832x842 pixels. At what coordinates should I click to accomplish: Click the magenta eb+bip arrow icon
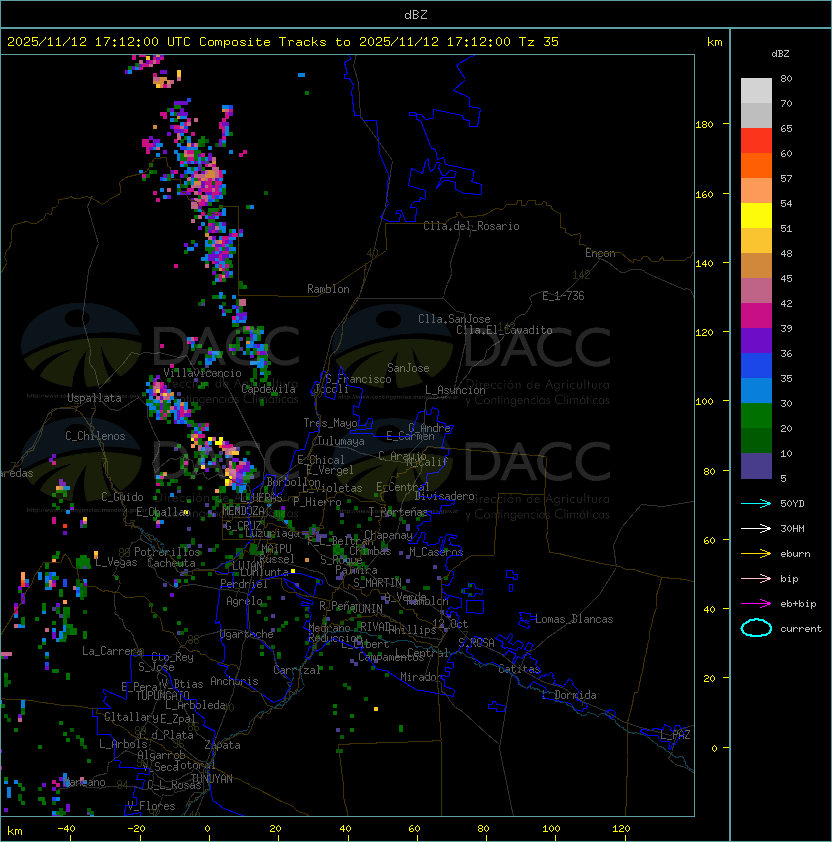point(756,604)
